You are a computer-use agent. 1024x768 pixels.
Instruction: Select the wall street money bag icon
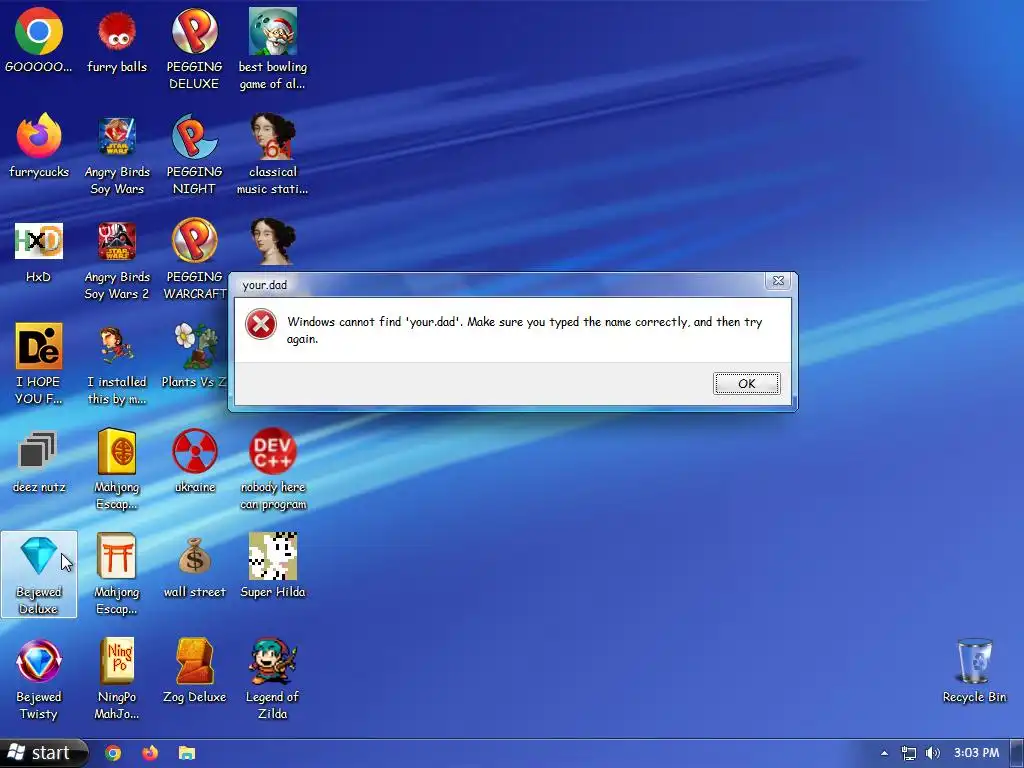click(195, 566)
